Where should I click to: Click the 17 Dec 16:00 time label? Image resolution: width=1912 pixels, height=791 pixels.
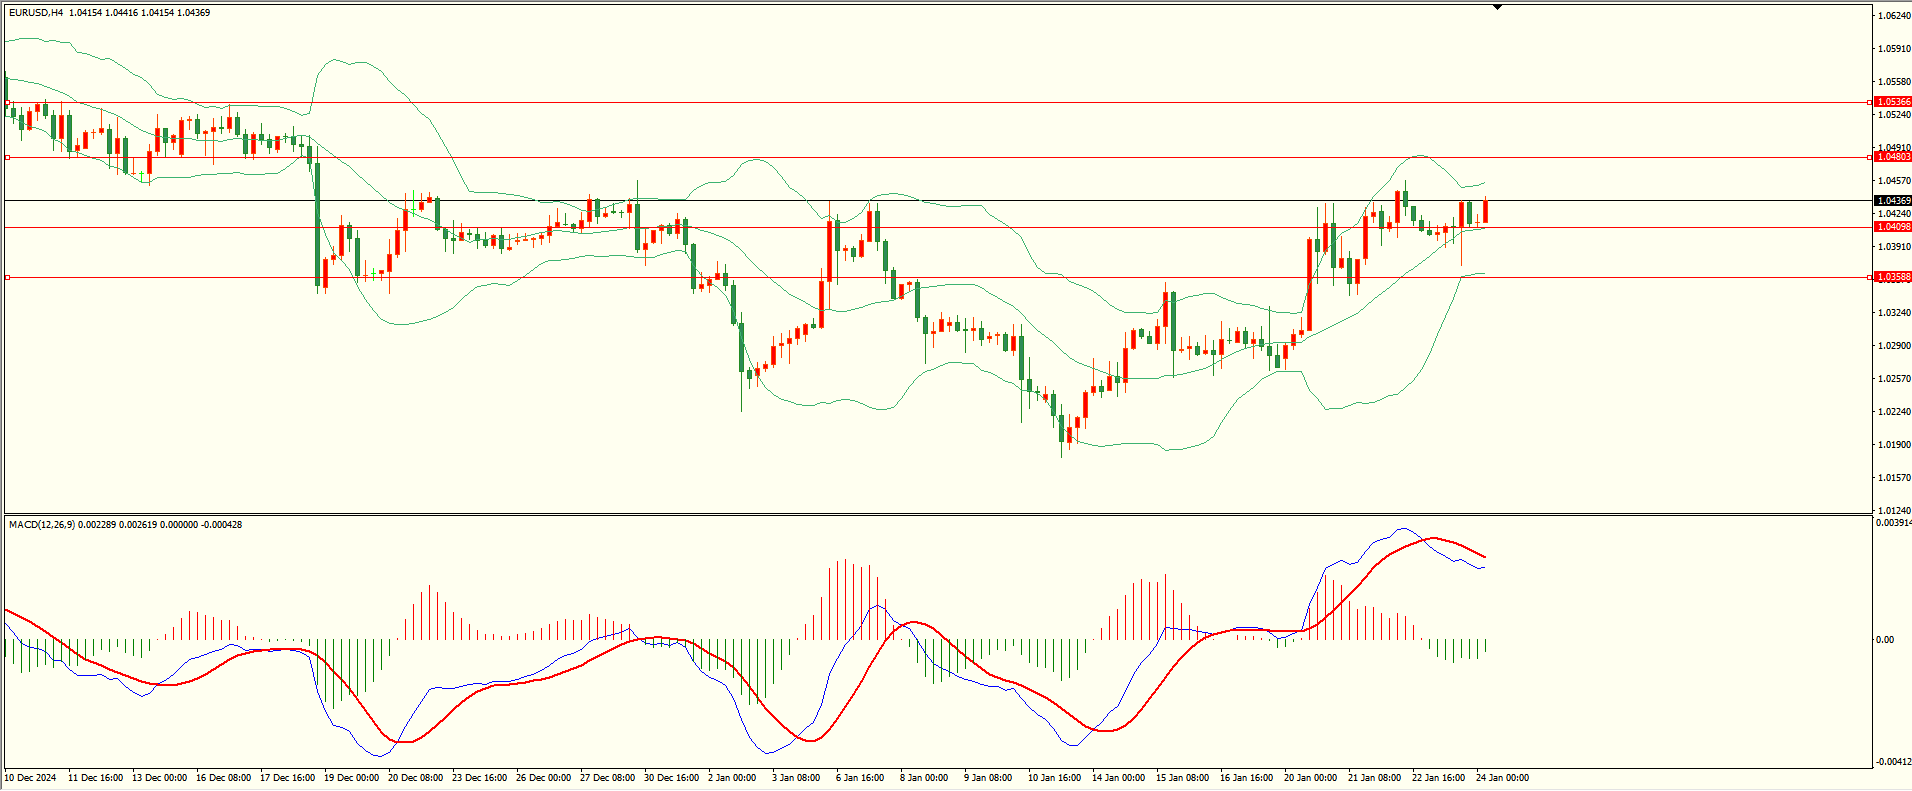tap(287, 778)
